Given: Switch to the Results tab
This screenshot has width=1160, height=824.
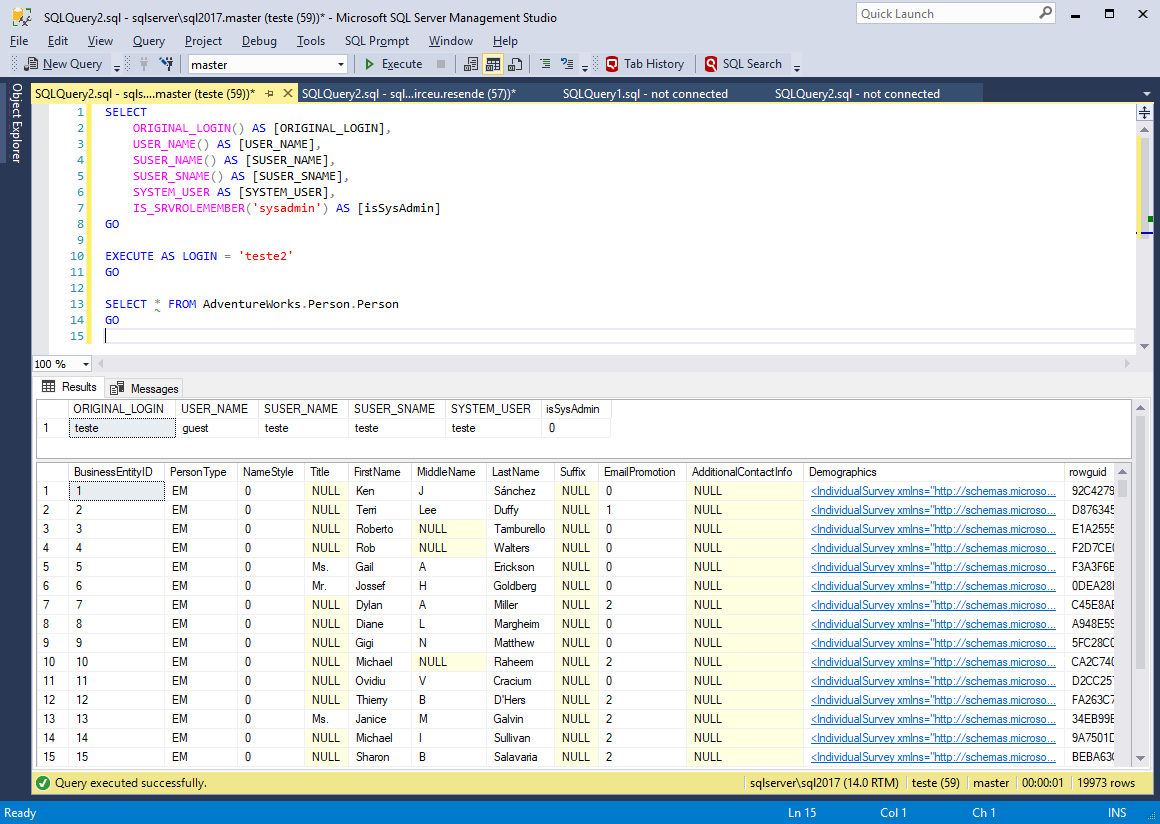Looking at the screenshot, I should pos(70,387).
